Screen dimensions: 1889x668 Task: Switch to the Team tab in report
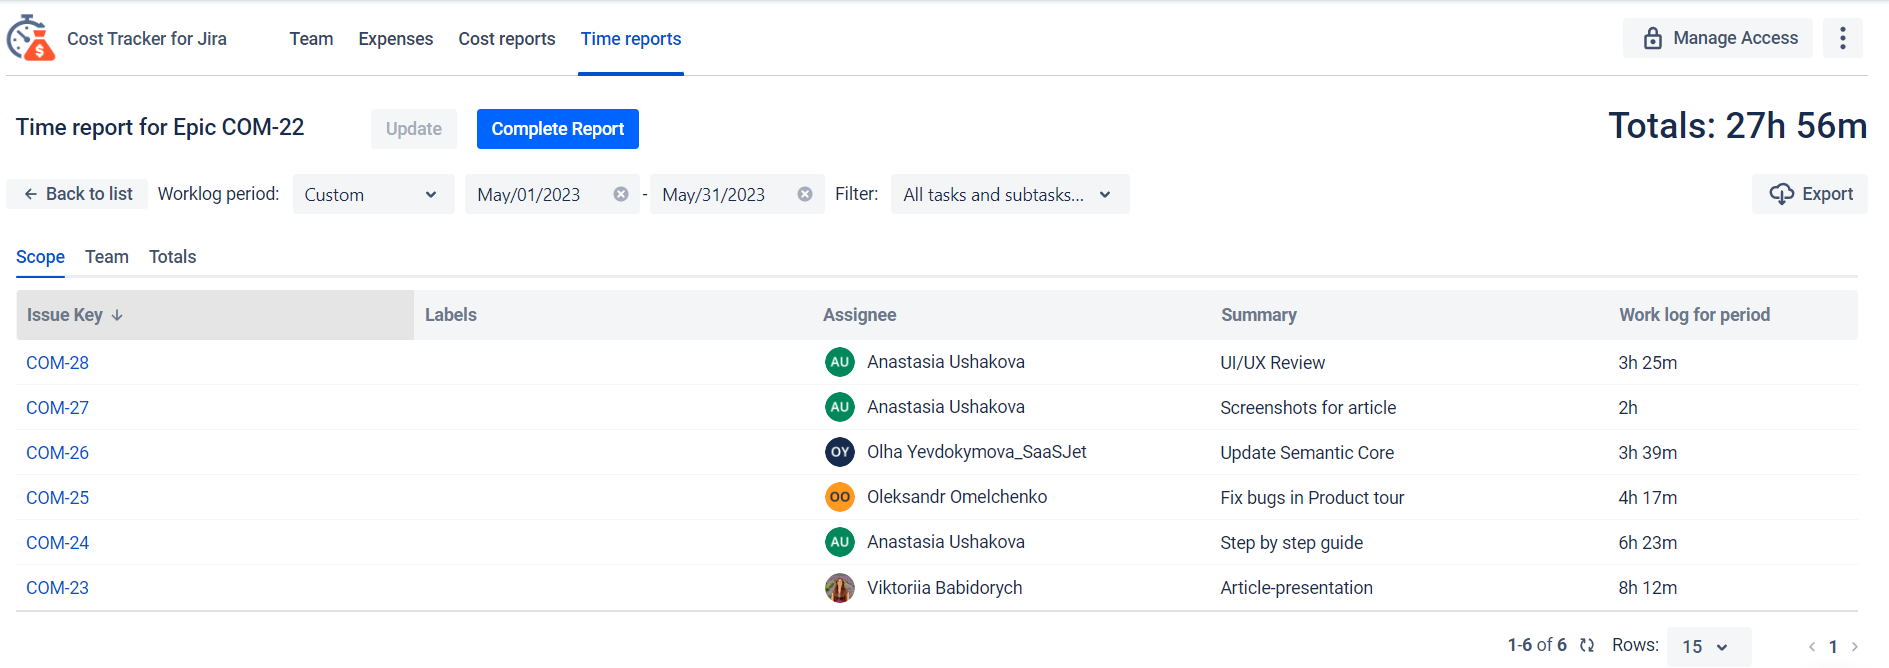click(x=107, y=257)
